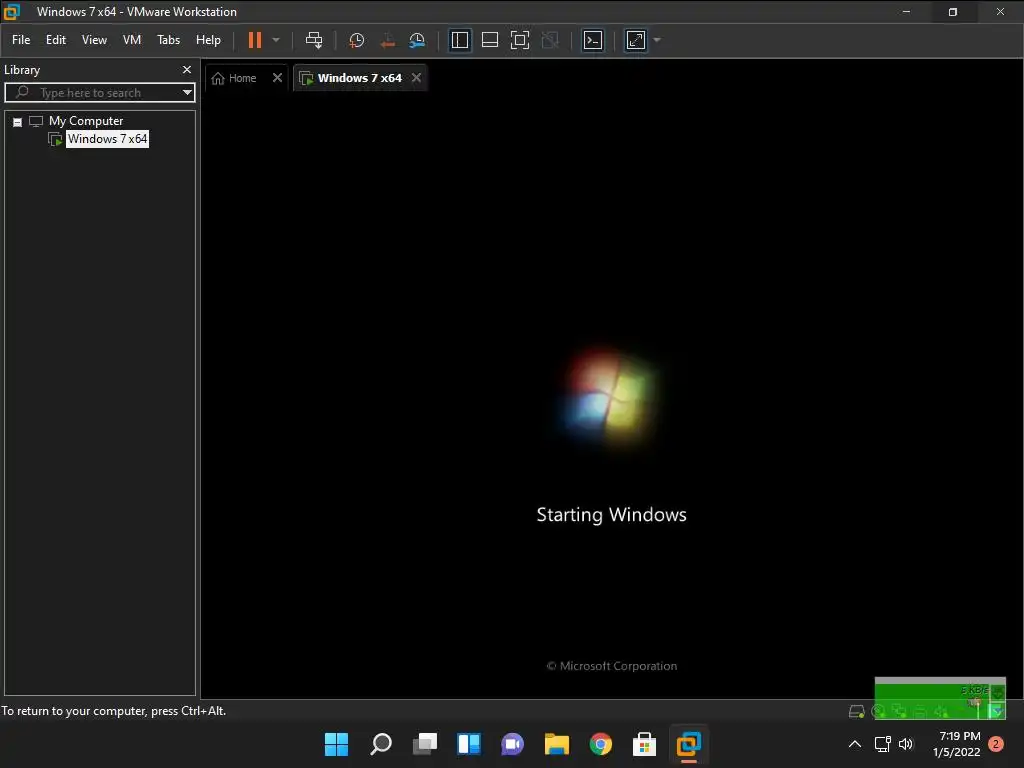Image resolution: width=1024 pixels, height=768 pixels.
Task: Restore down the VMware Workstation window
Action: (x=953, y=12)
